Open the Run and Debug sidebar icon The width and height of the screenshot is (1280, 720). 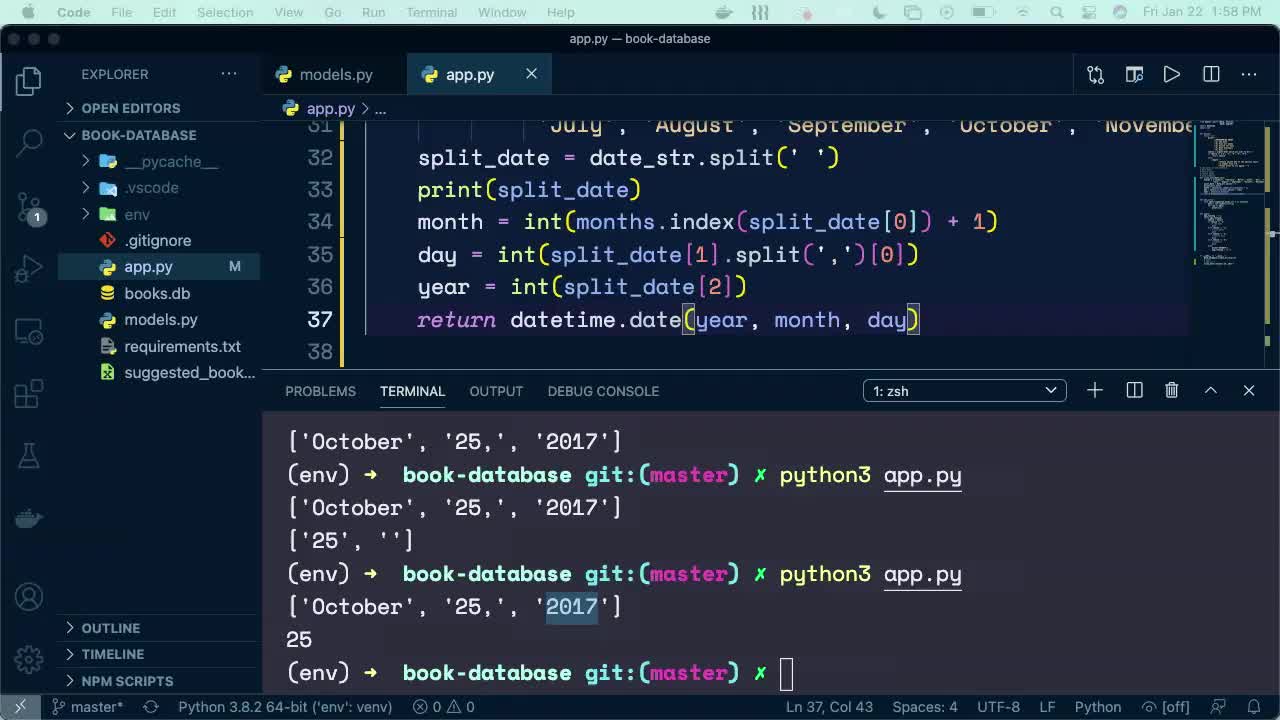point(27,267)
